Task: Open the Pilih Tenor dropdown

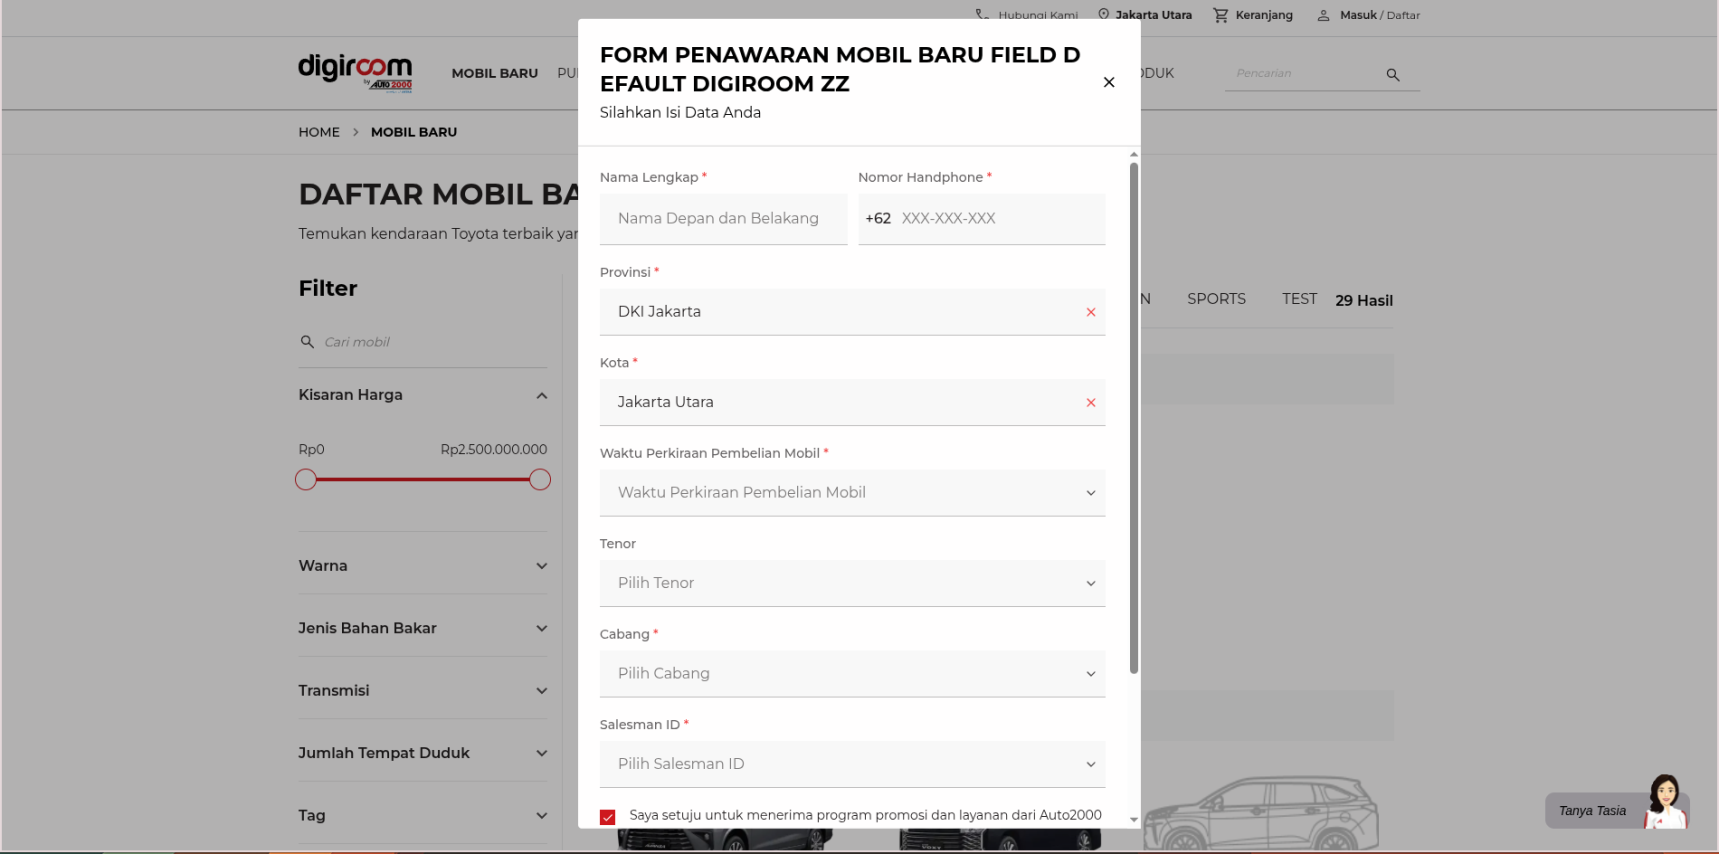Action: point(852,583)
